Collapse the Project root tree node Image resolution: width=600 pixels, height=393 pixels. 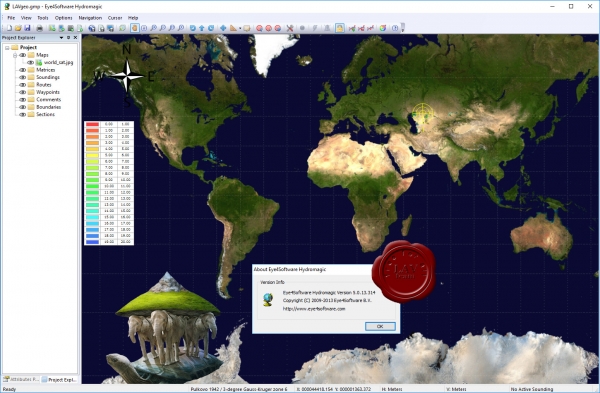tap(7, 47)
